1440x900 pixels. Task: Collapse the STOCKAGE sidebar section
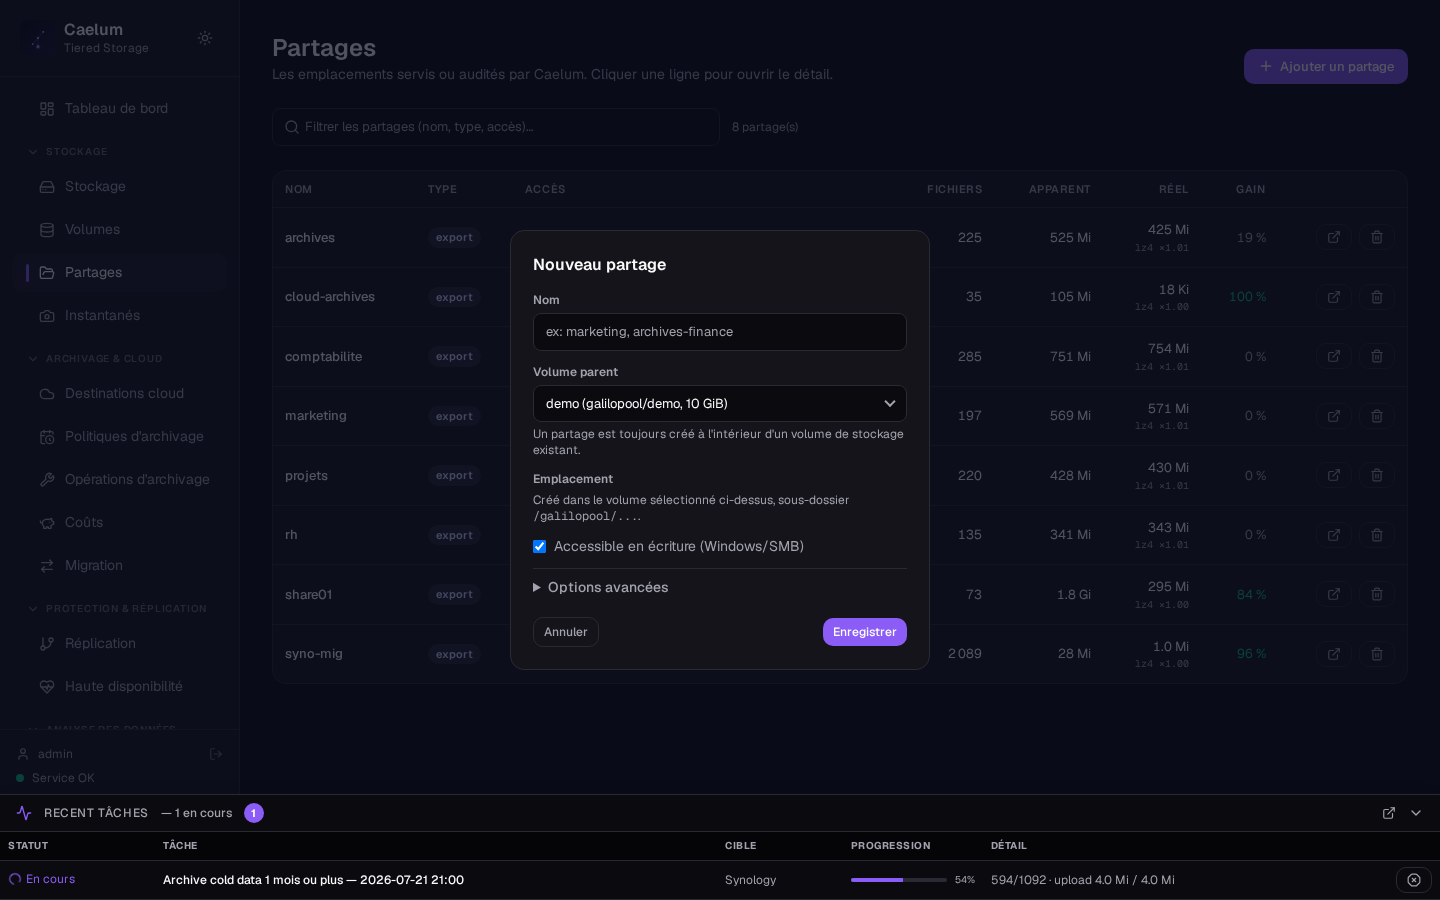67,151
